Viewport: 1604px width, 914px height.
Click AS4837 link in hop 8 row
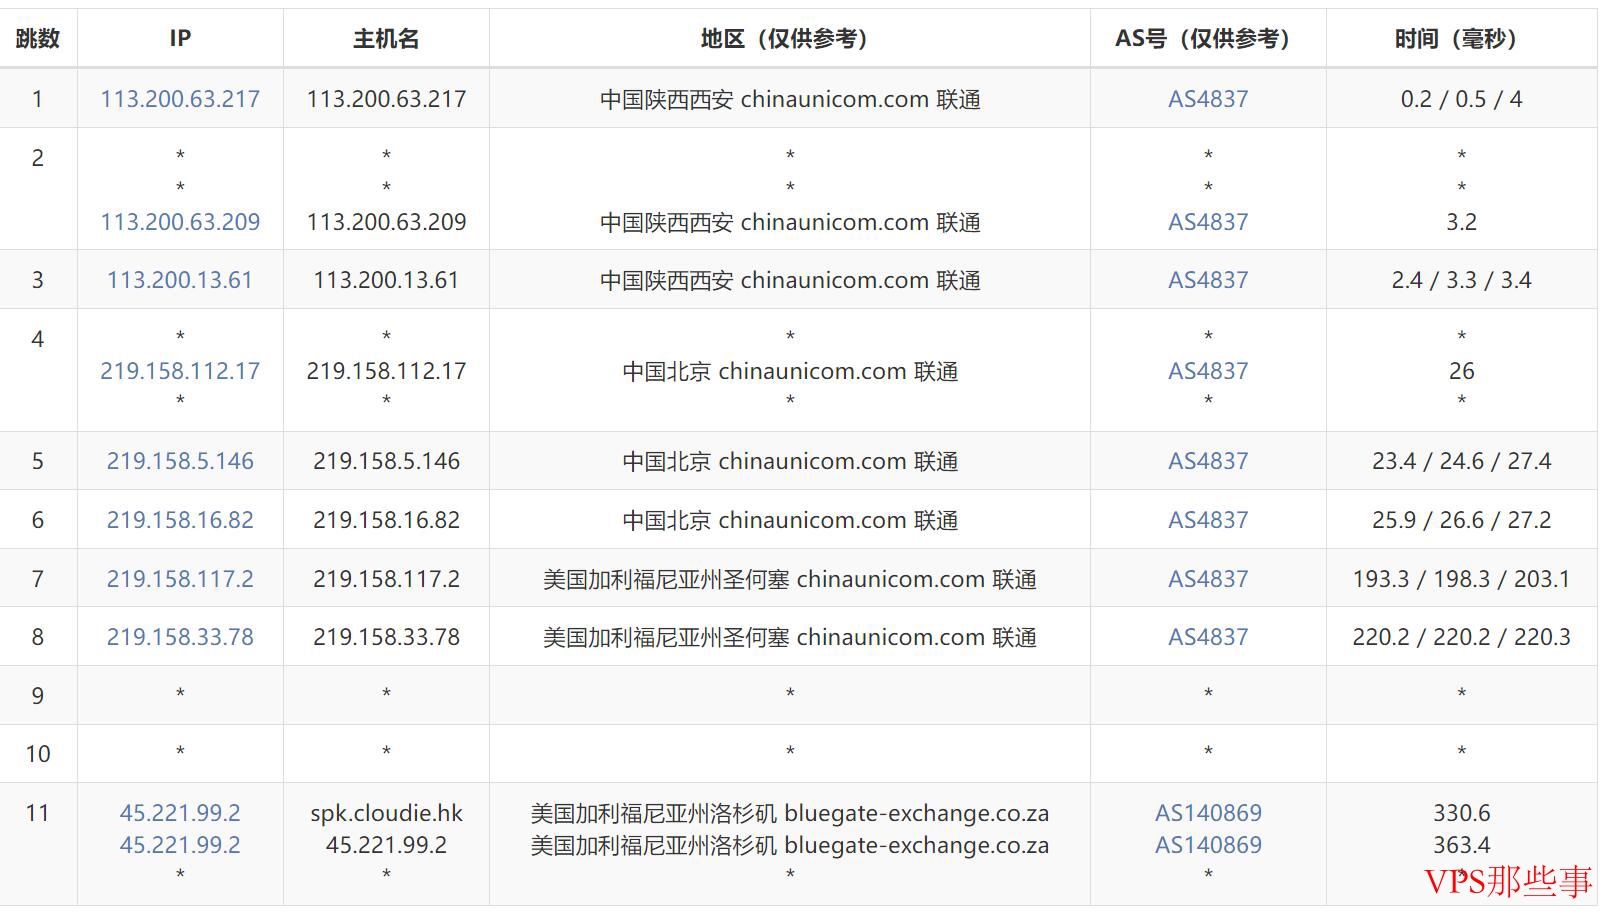pos(1208,637)
